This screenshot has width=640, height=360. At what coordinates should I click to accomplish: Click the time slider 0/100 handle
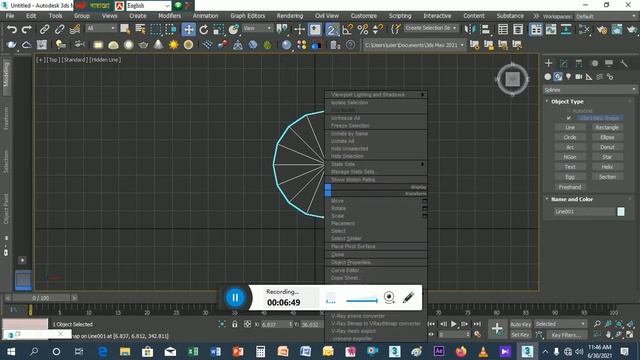pyautogui.click(x=40, y=298)
